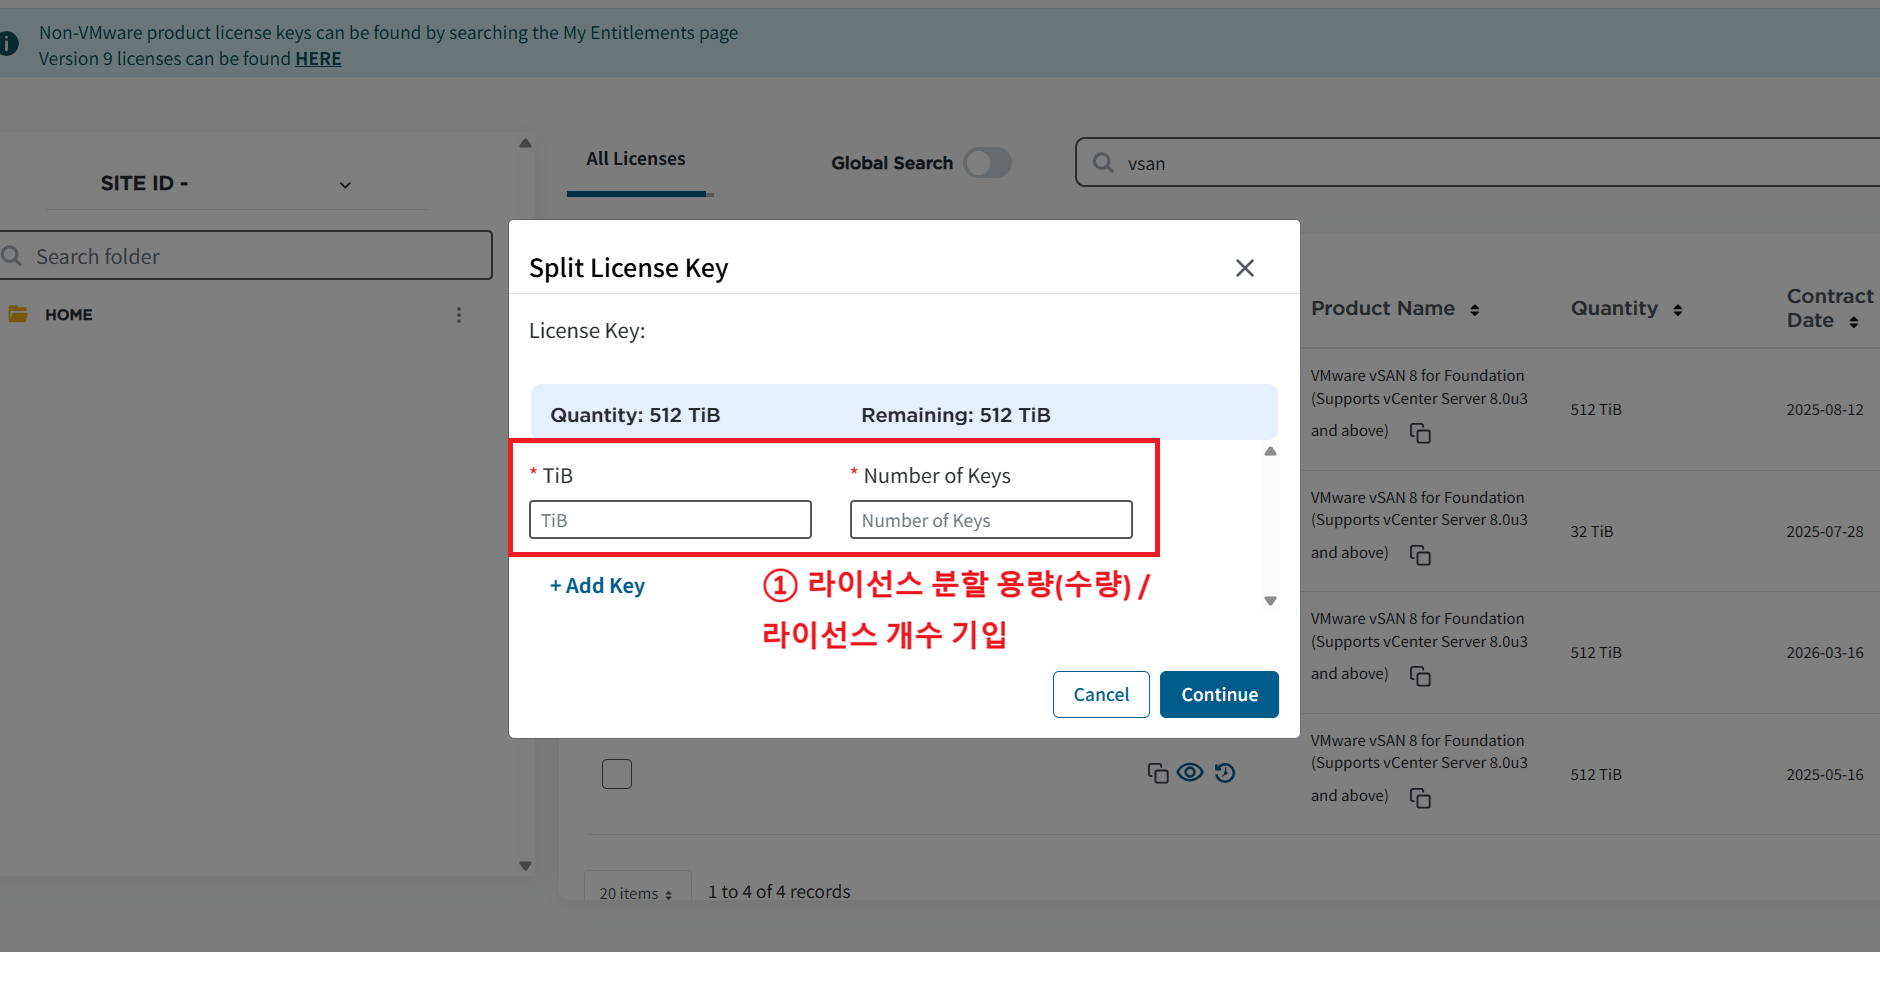Tick the checkbox in the last license row
Viewport: 1880px width, 987px height.
click(x=617, y=774)
